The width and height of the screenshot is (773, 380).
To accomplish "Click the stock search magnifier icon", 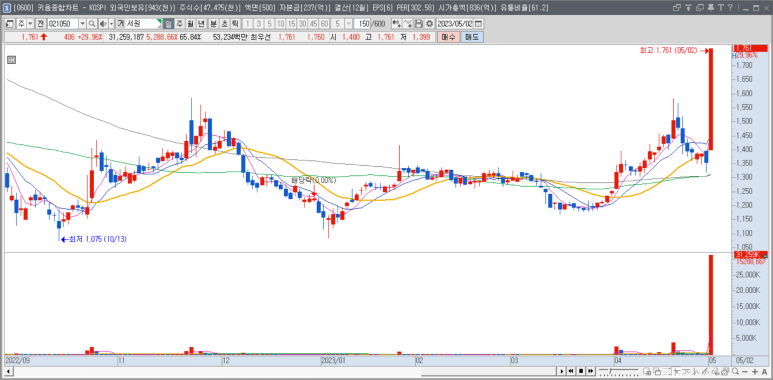I will [92, 24].
